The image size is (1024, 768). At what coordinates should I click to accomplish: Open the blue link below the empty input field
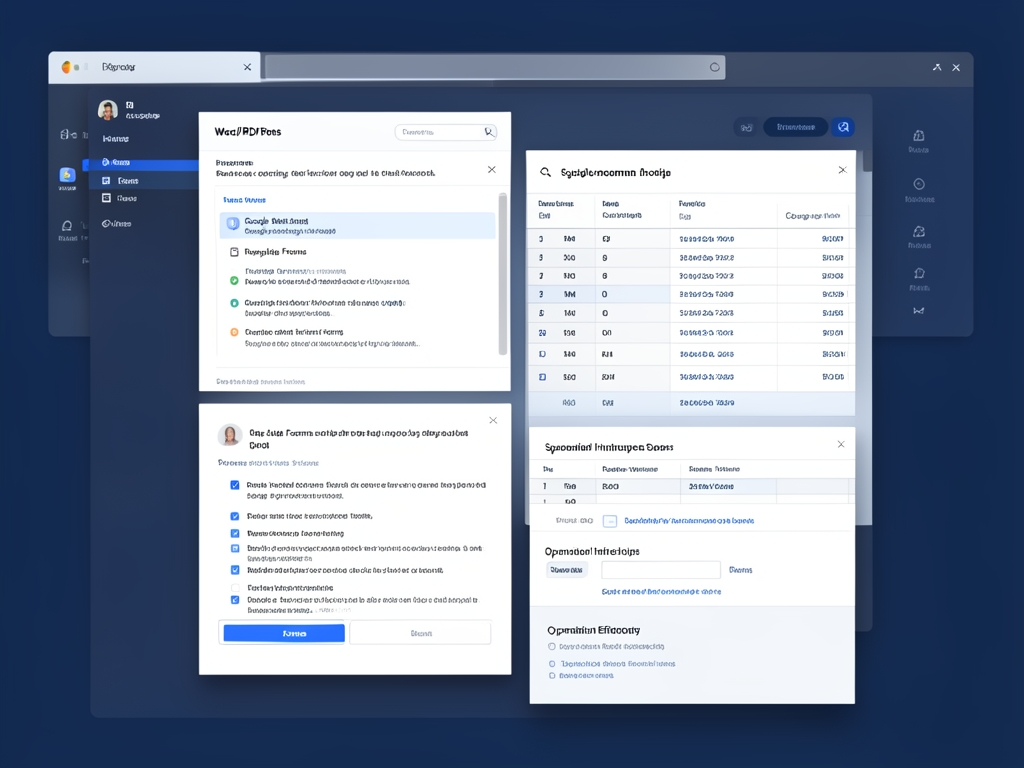point(662,592)
